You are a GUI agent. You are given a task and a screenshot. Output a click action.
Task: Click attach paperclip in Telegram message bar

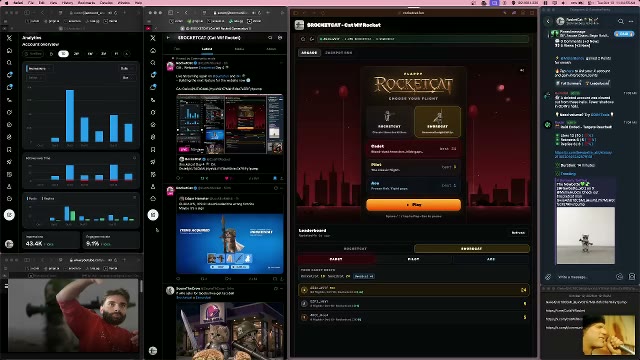pos(548,277)
